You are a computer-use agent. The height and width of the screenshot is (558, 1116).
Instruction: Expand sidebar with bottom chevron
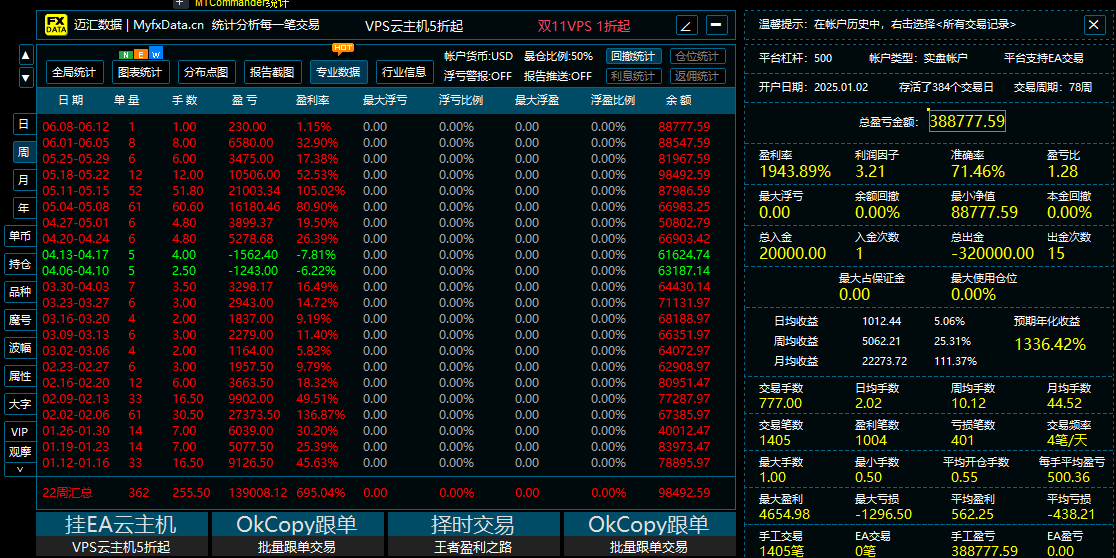(x=20, y=470)
